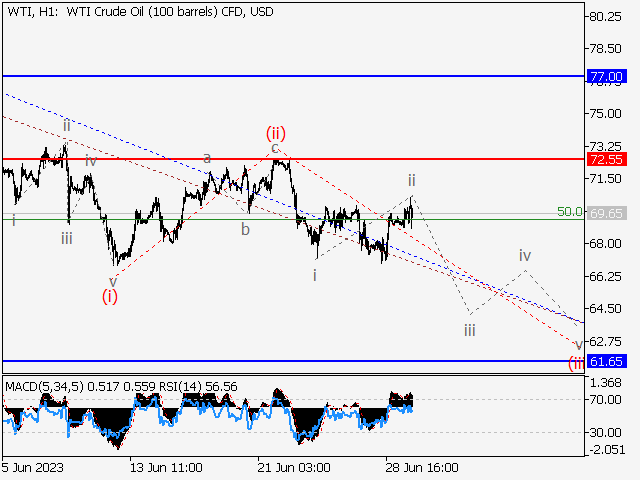Click the 80.25 price axis value
The image size is (640, 480).
pos(606,17)
